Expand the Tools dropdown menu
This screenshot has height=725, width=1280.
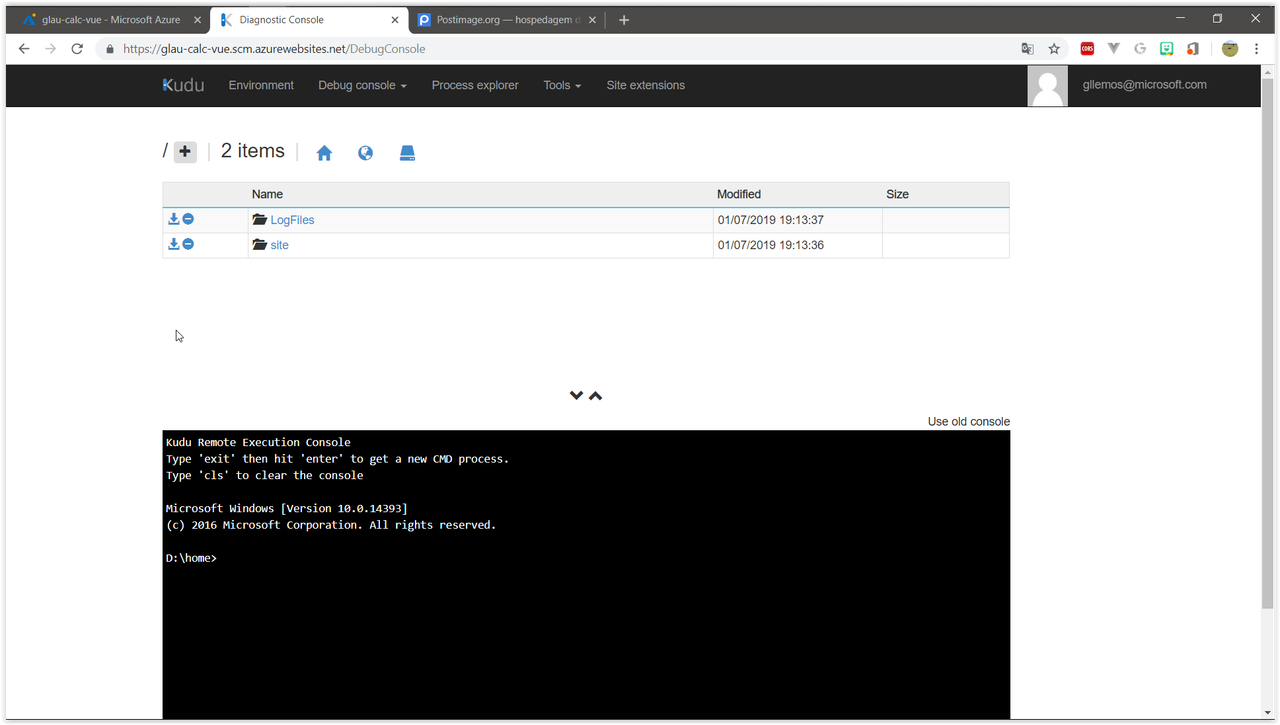click(562, 85)
